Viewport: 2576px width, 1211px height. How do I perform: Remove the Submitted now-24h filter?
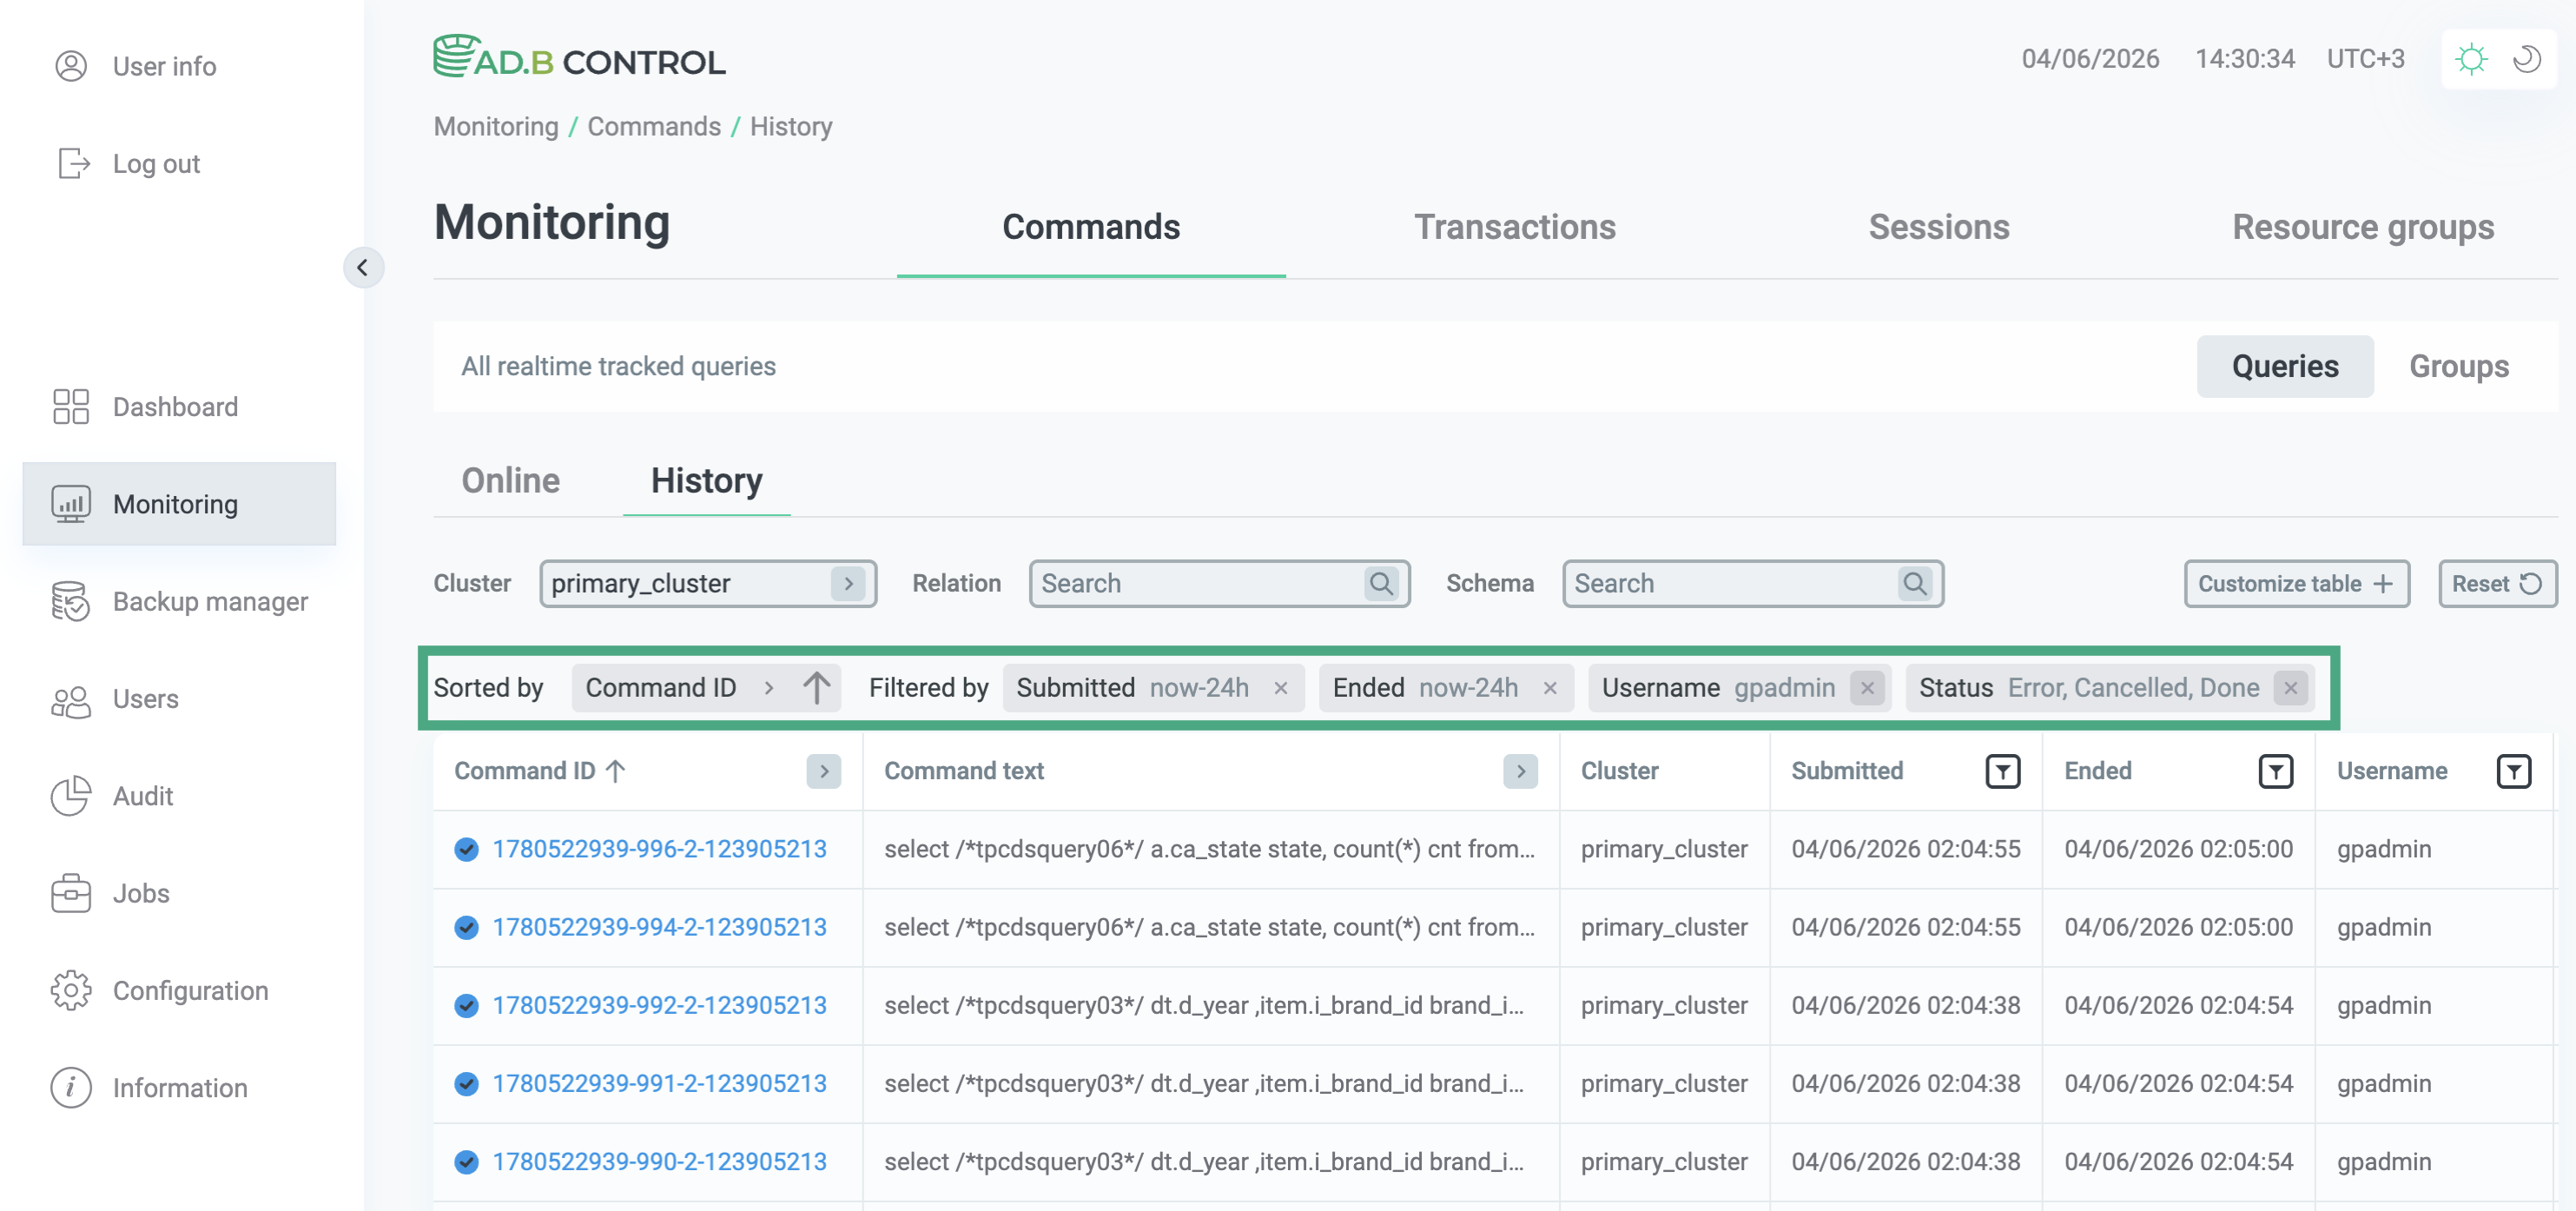click(x=1280, y=687)
